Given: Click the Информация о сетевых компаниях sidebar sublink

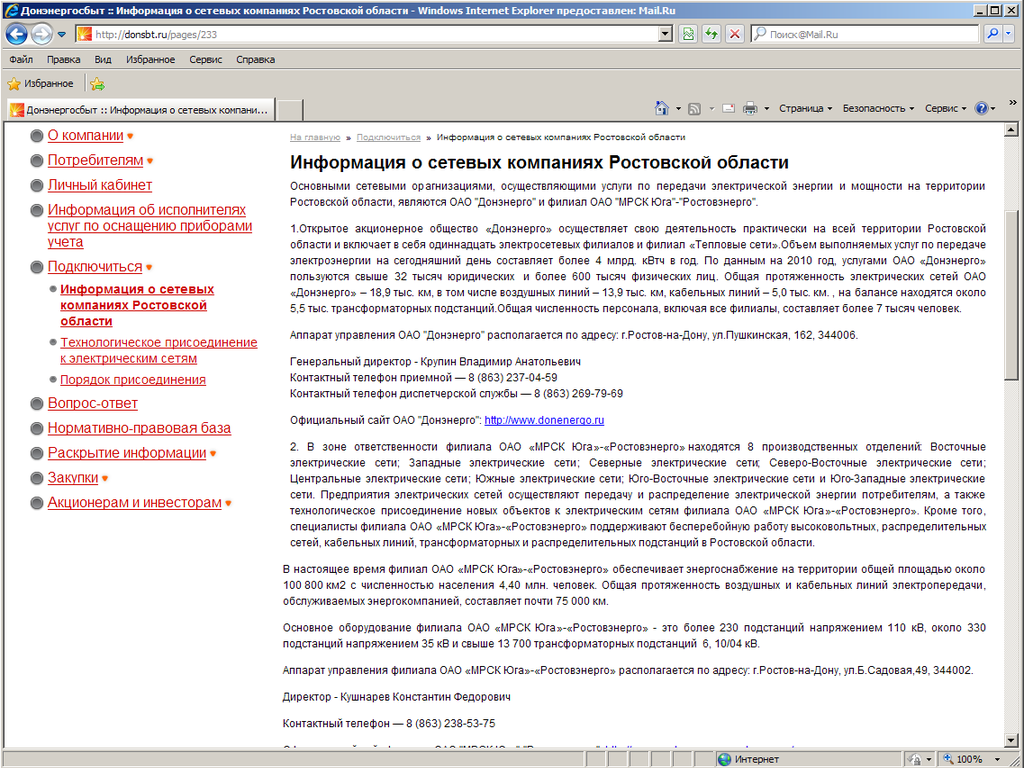Looking at the screenshot, I should 137,305.
